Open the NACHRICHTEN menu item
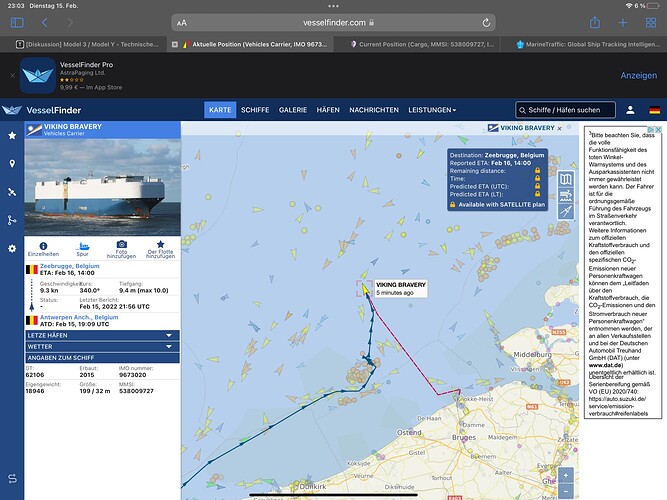This screenshot has height=500, width=667. pos(374,110)
